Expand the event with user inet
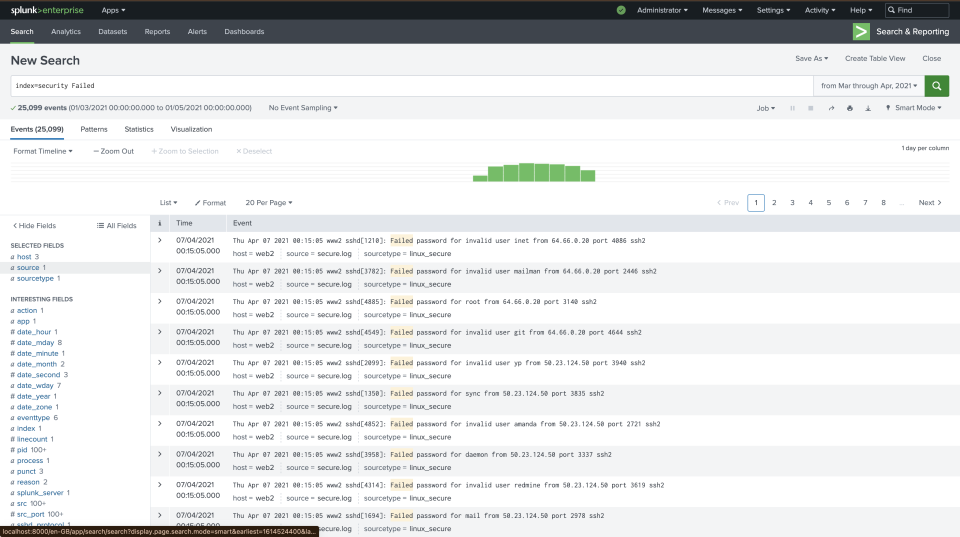This screenshot has width=960, height=537. (x=160, y=241)
